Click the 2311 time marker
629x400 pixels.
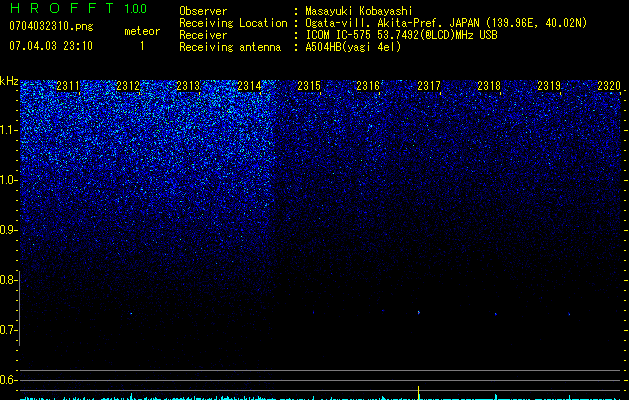[68, 85]
